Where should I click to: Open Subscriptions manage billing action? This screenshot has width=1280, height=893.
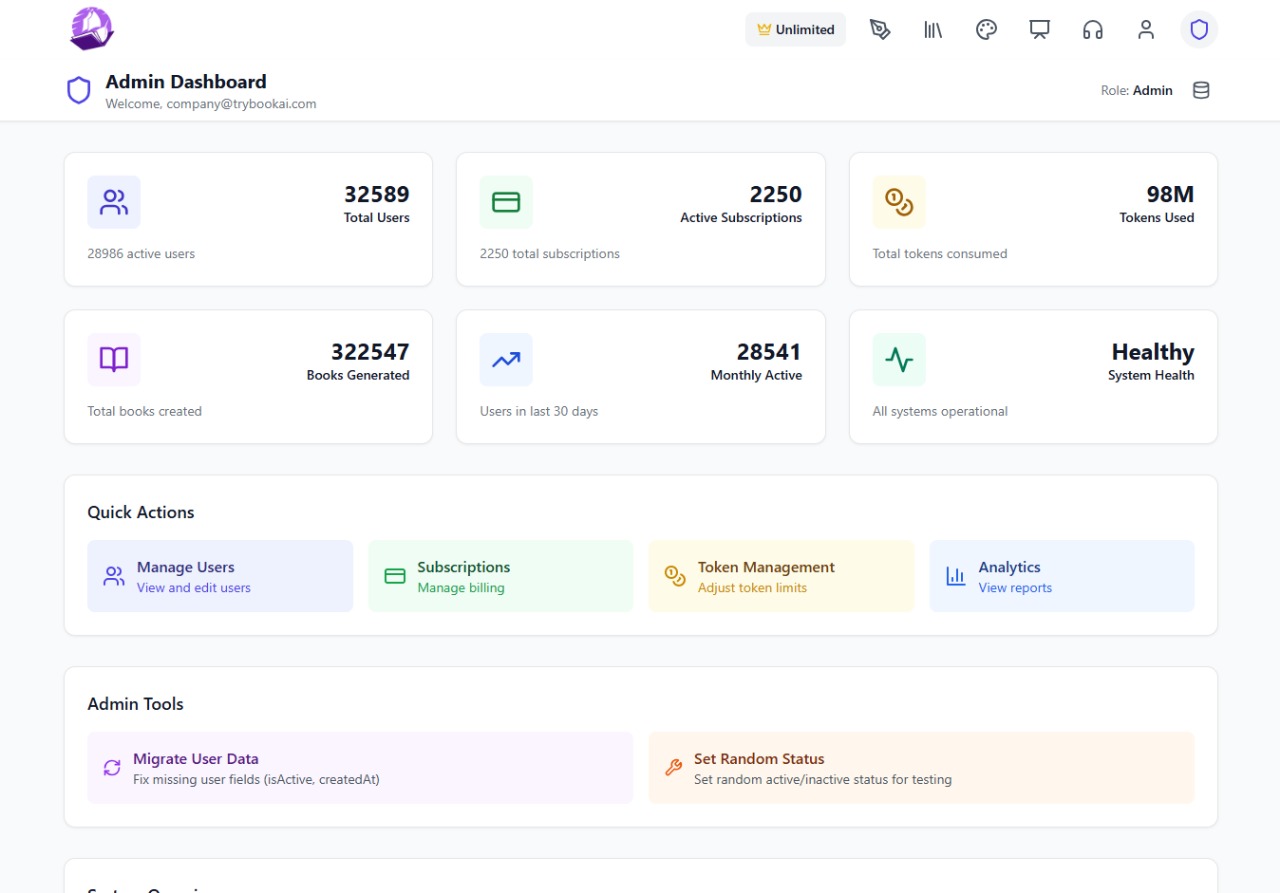500,576
